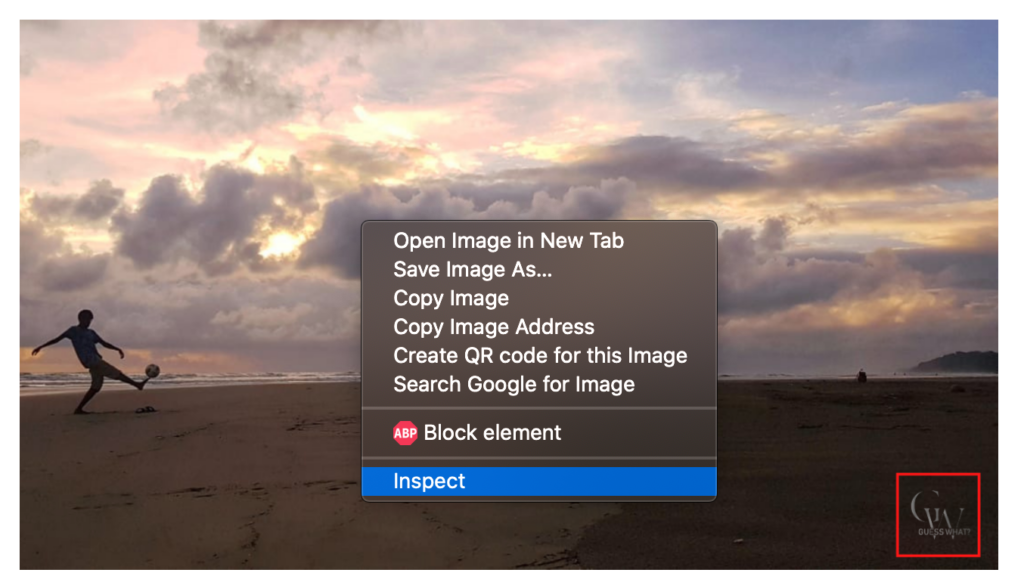This screenshot has height=585, width=1024.
Task: Select Open Image in New Tab
Action: click(x=508, y=241)
